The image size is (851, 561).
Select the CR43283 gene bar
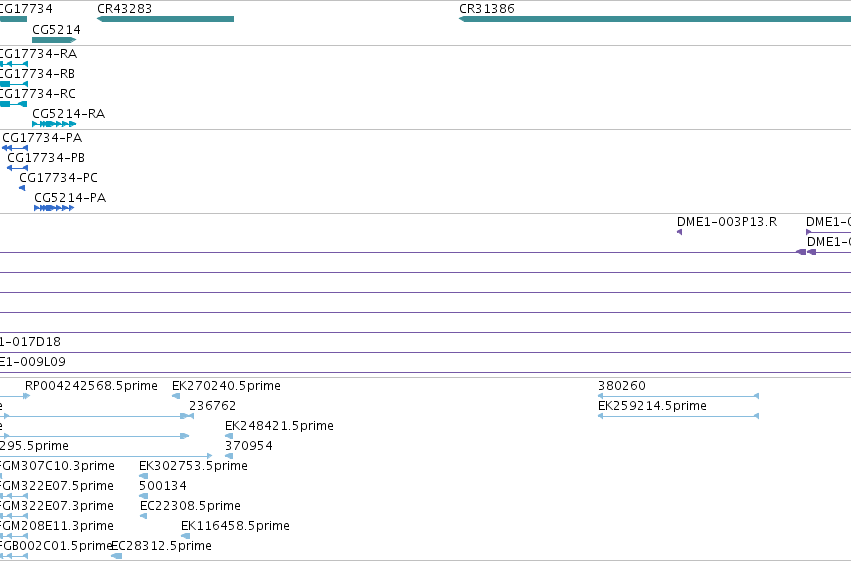165,19
